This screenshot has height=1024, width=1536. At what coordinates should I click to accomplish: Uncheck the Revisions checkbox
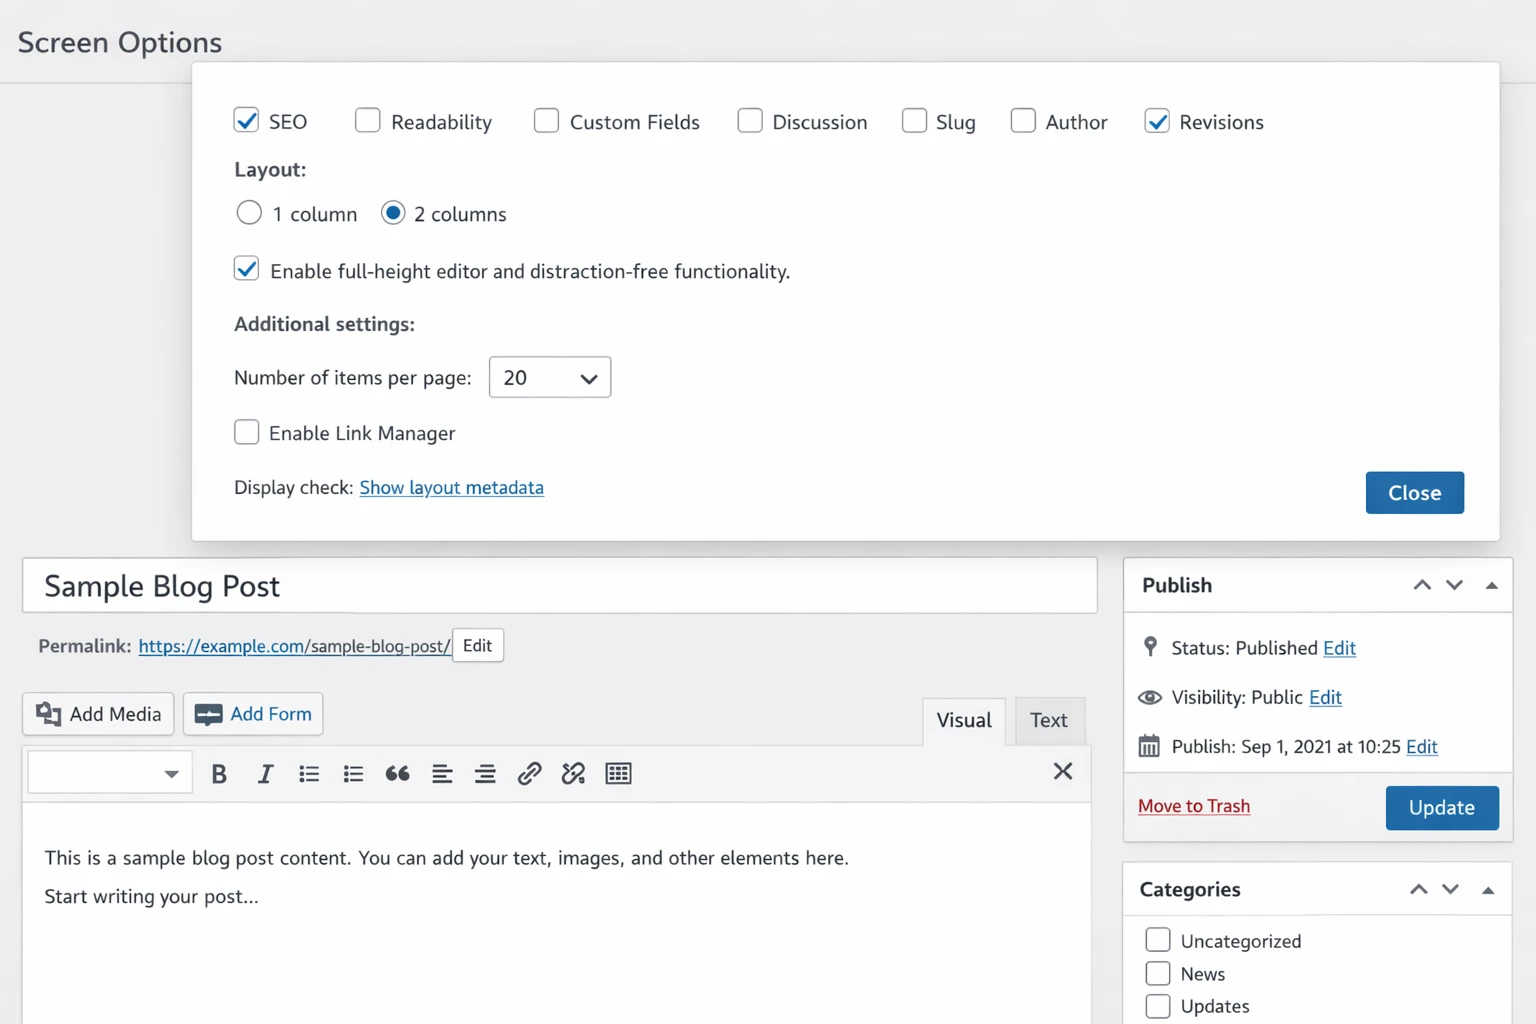[x=1157, y=121]
